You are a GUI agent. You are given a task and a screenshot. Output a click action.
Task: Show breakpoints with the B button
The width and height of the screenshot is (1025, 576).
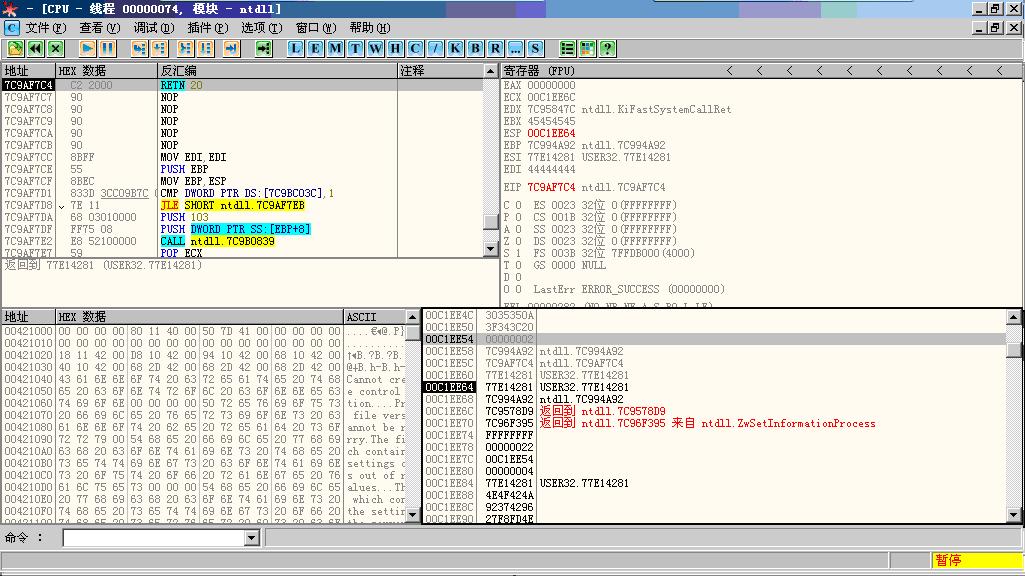(x=475, y=48)
